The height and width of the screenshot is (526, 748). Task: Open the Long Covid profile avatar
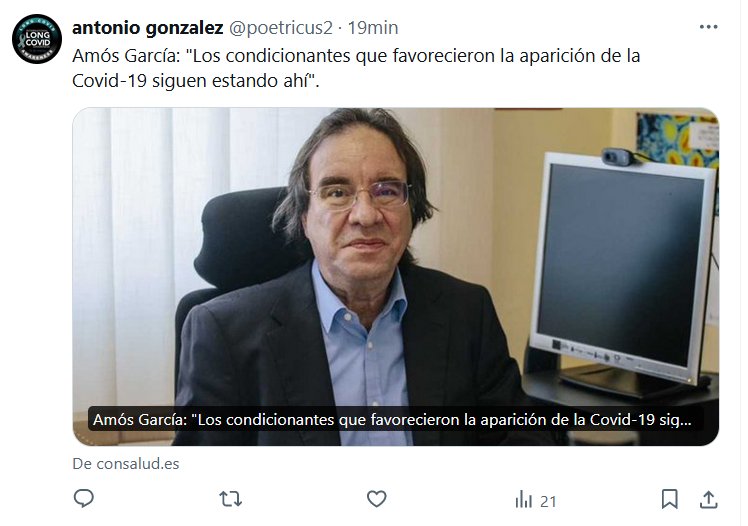37,39
